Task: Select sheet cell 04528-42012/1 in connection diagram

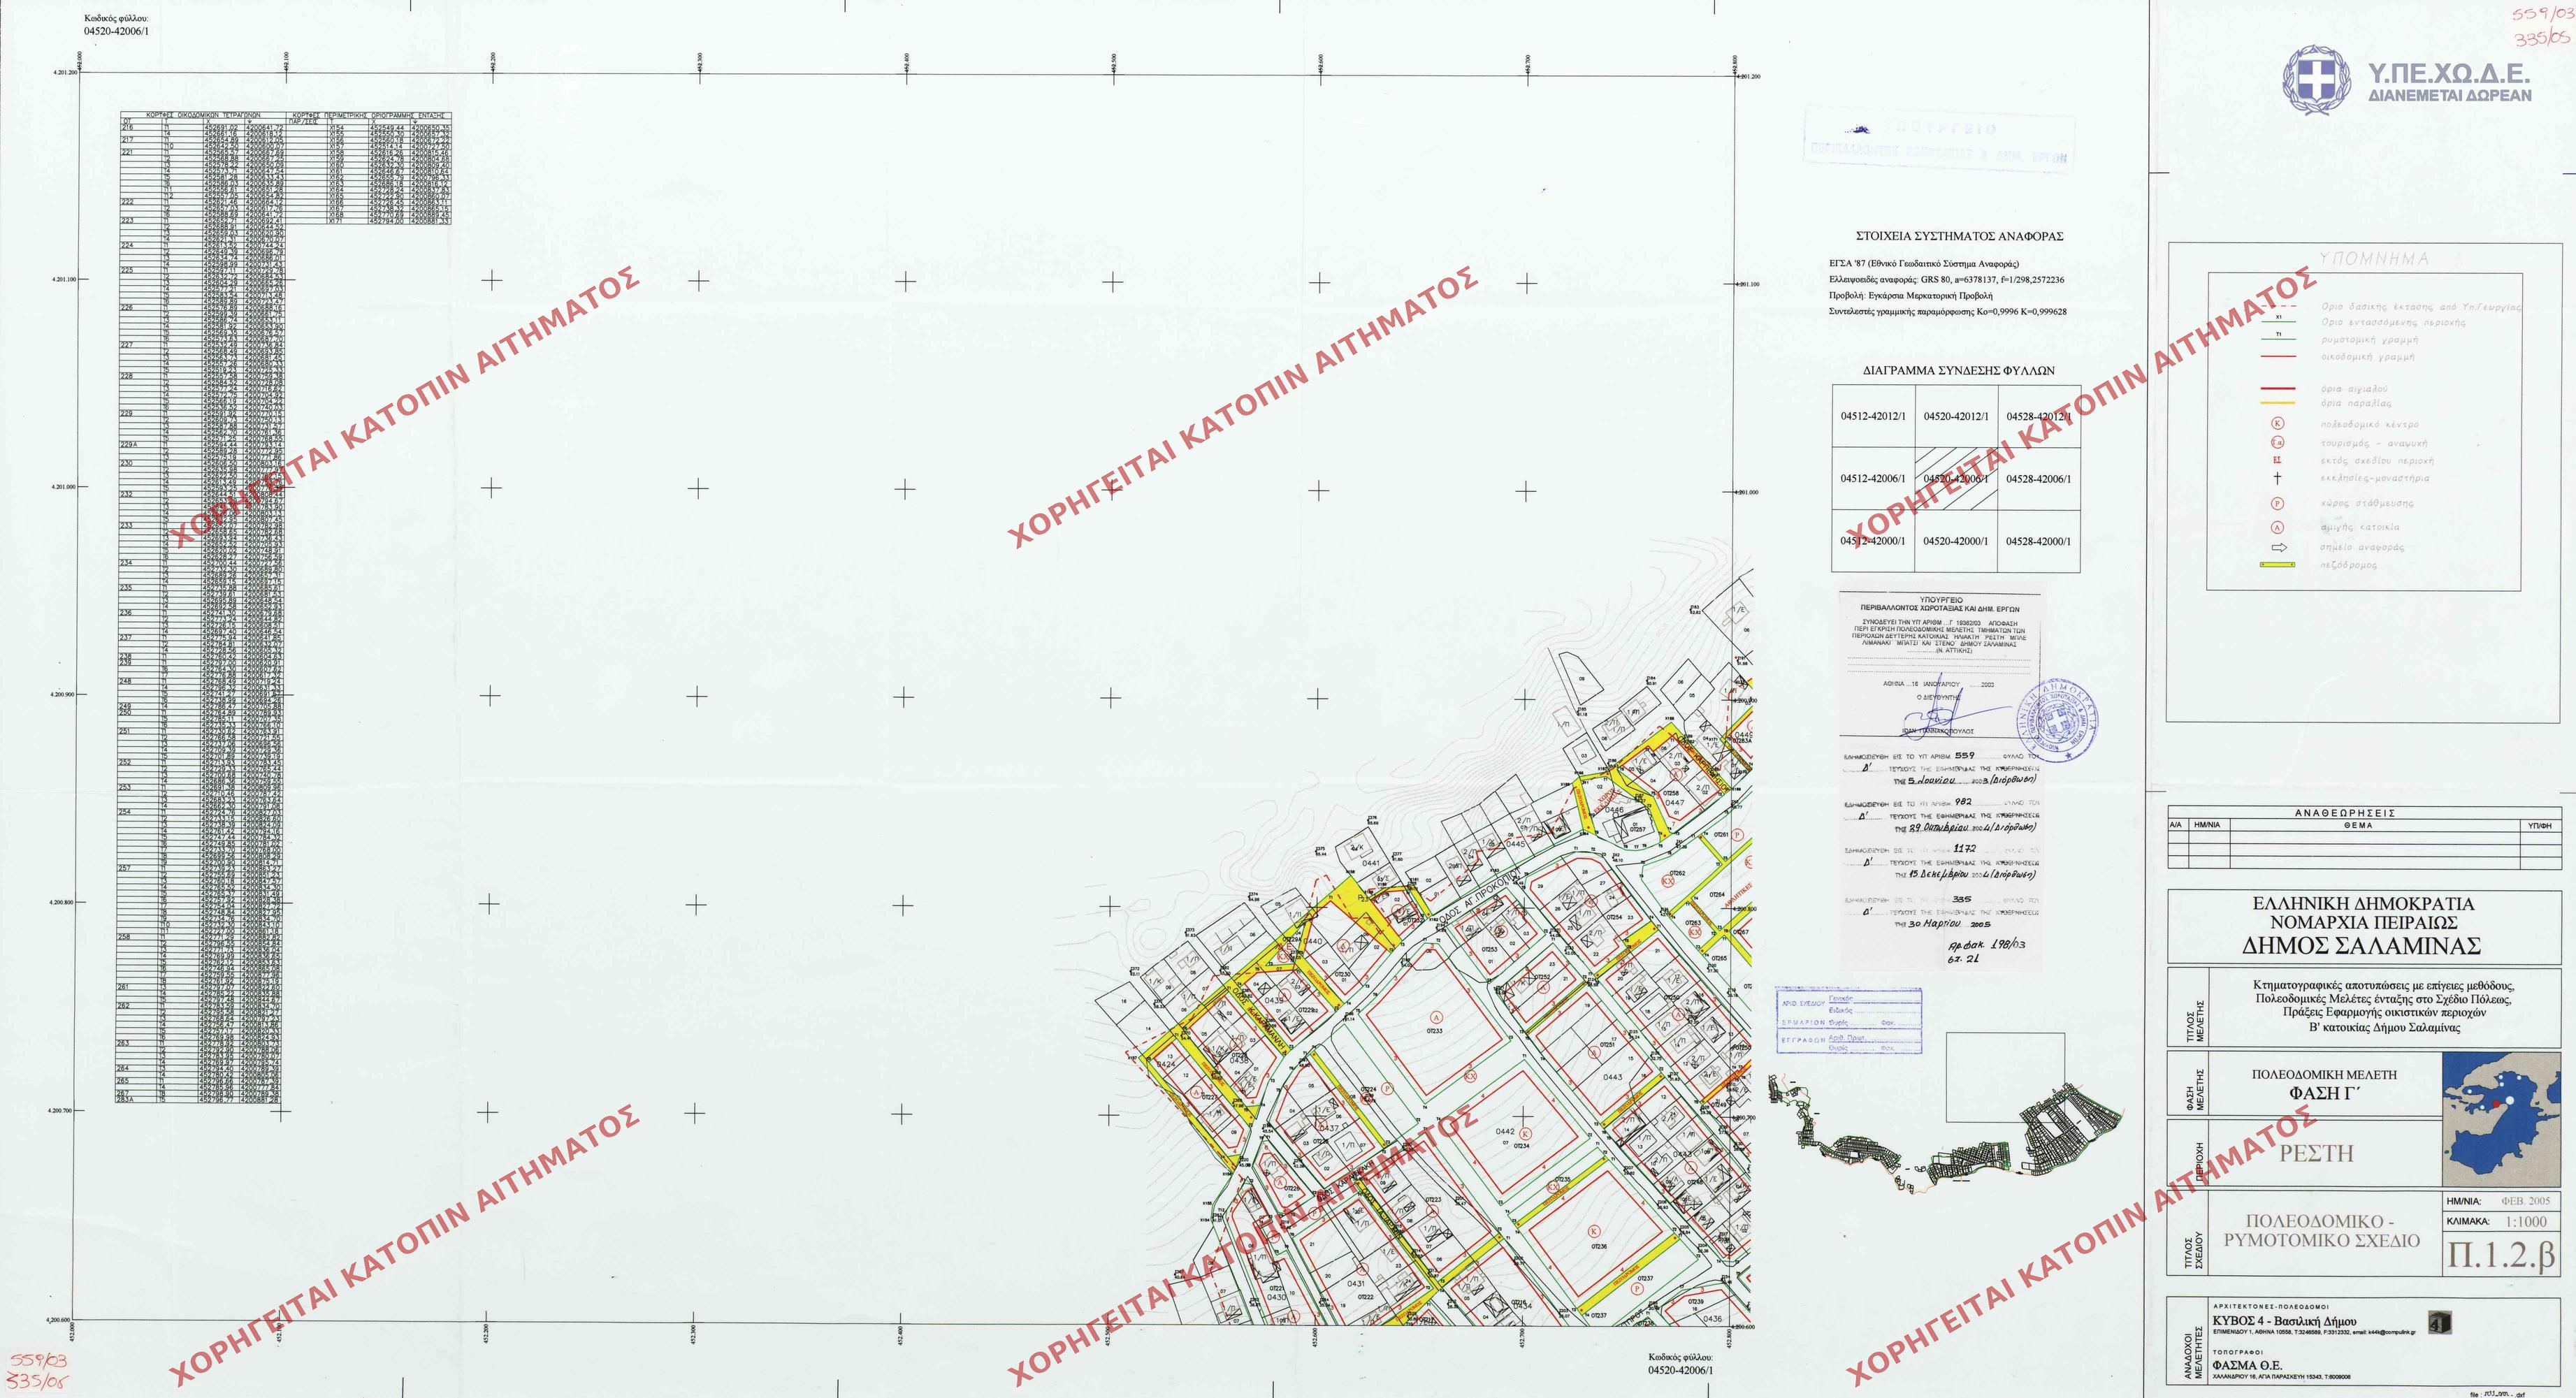Action: (x=2038, y=417)
